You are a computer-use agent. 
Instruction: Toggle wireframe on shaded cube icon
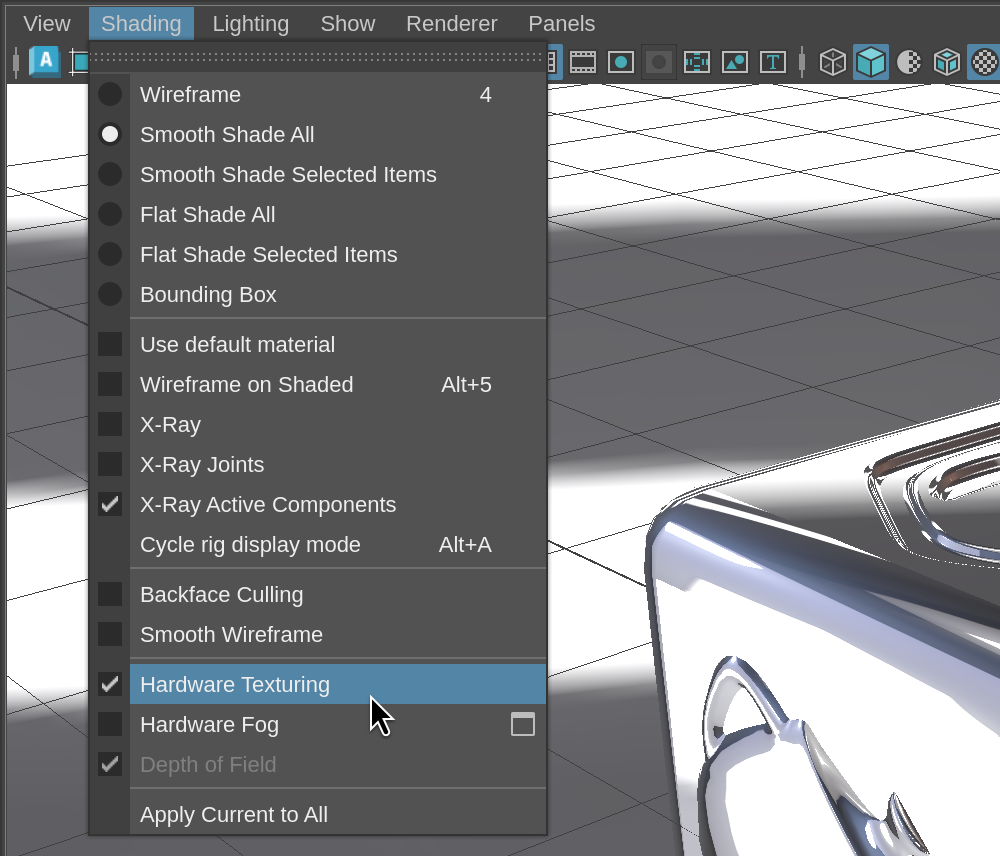946,63
